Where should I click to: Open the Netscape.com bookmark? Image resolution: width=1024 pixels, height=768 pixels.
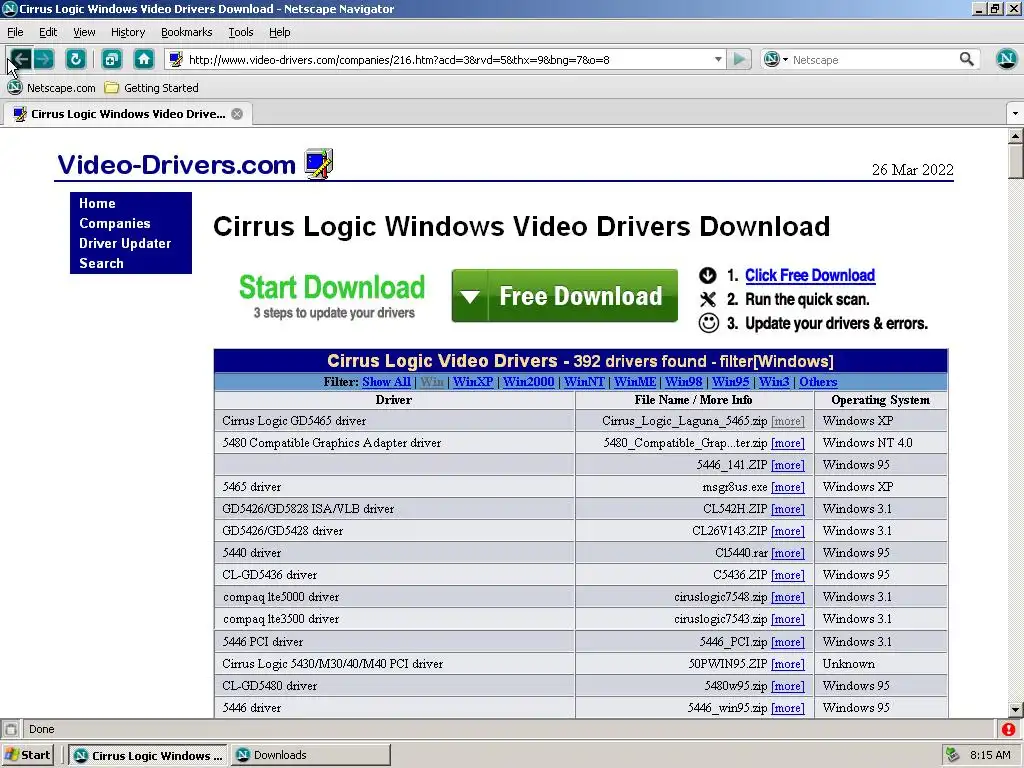[x=52, y=88]
